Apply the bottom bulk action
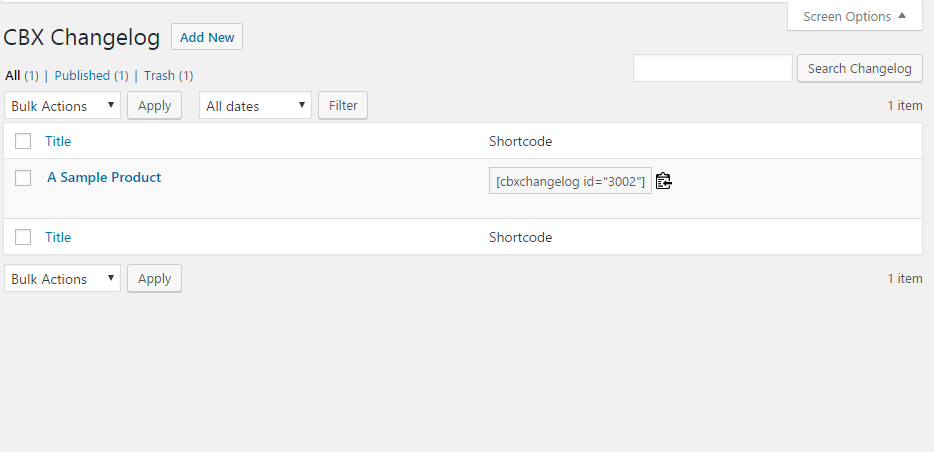 (154, 278)
